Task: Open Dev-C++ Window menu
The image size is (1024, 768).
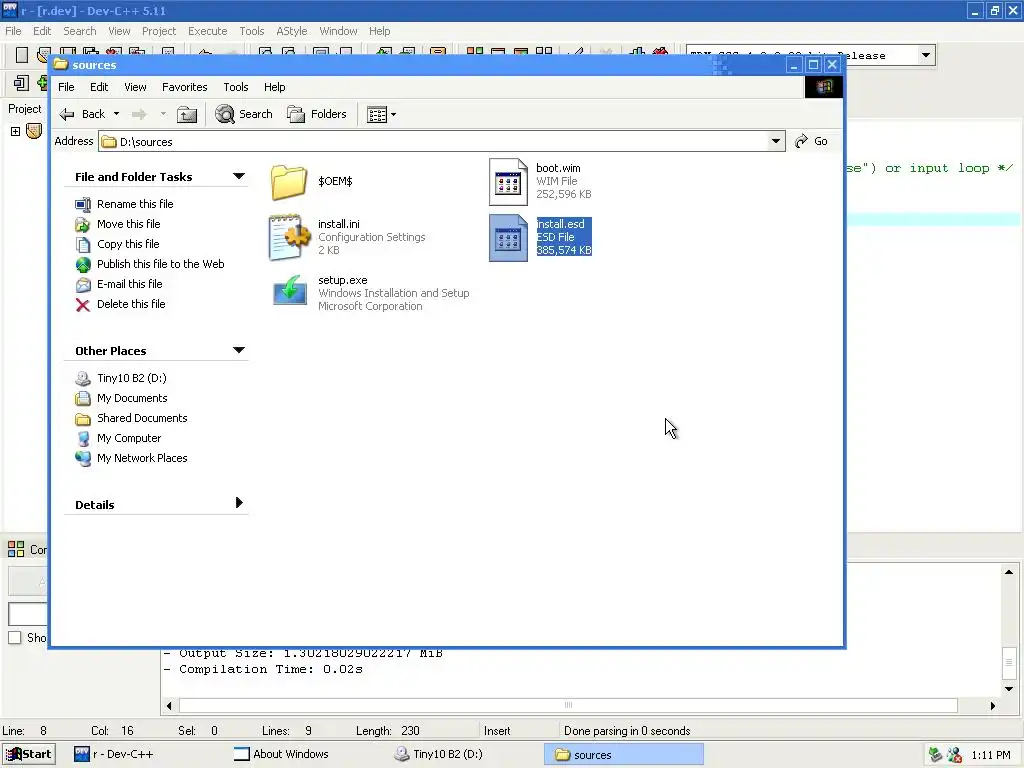Action: 338,31
